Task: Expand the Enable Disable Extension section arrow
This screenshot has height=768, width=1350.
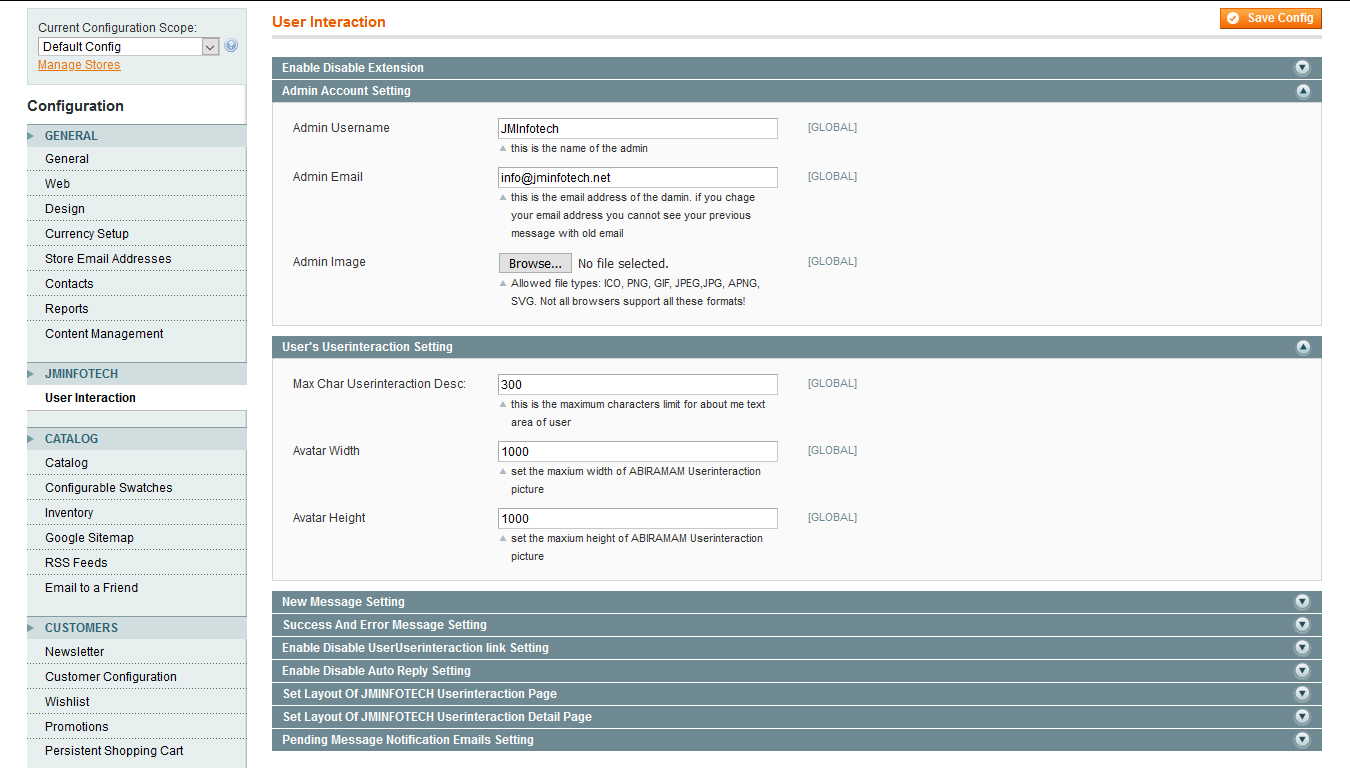Action: point(1302,68)
